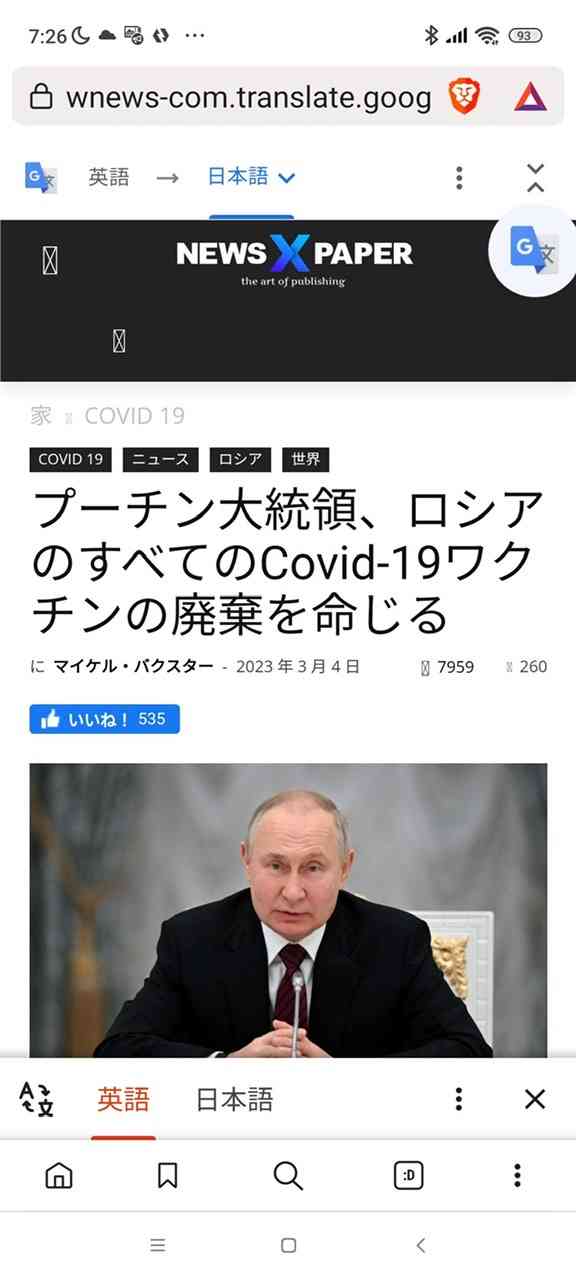Open the ロシア category tag
This screenshot has width=576, height=1280.
click(x=241, y=460)
